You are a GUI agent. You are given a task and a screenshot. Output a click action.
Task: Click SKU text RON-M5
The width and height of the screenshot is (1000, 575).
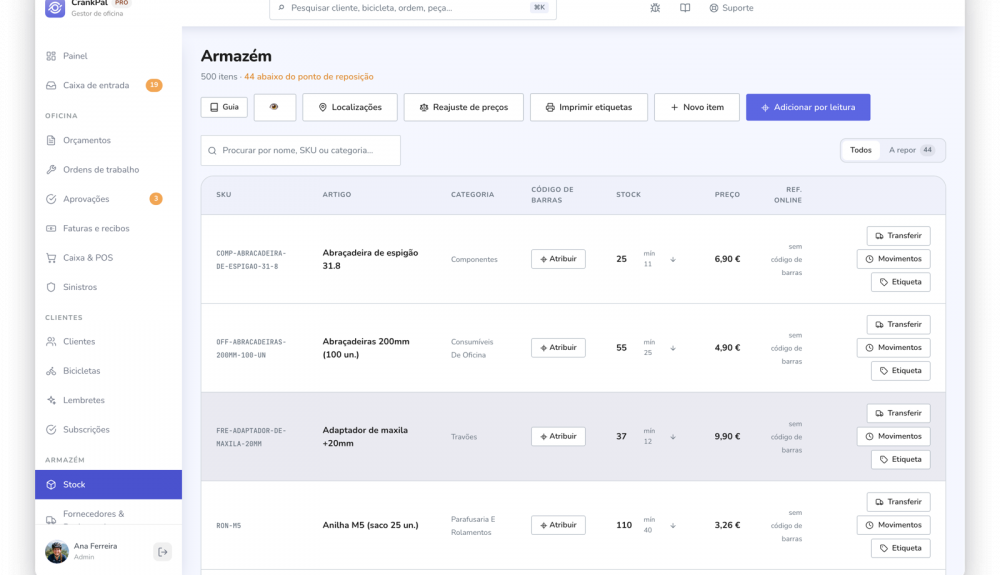[228, 526]
